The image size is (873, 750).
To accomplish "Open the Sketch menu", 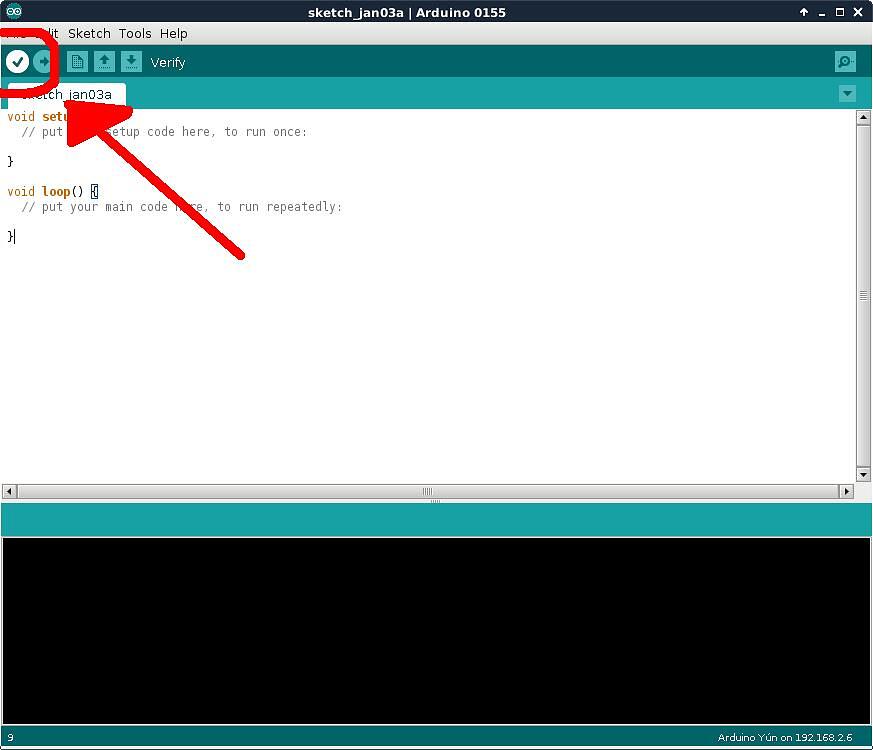I will (89, 33).
